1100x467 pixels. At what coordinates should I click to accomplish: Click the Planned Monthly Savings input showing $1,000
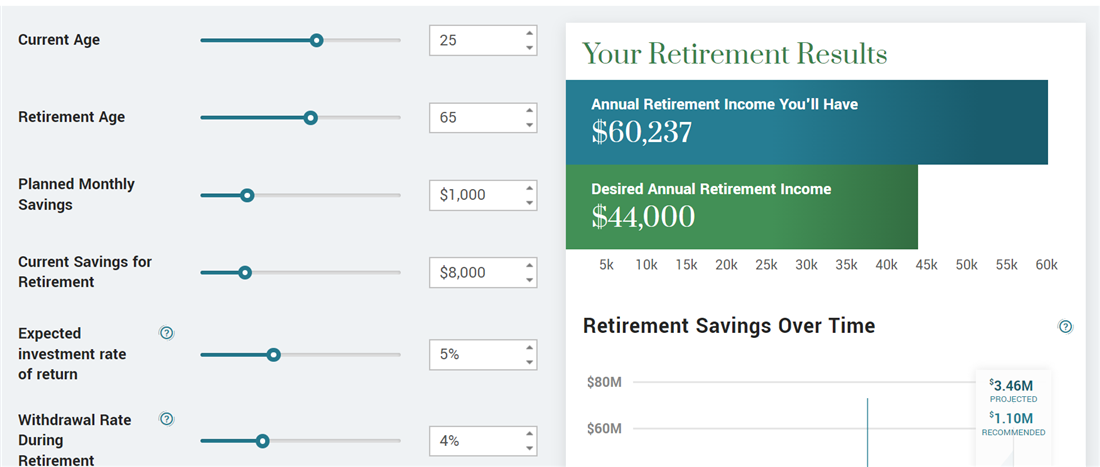click(x=475, y=195)
